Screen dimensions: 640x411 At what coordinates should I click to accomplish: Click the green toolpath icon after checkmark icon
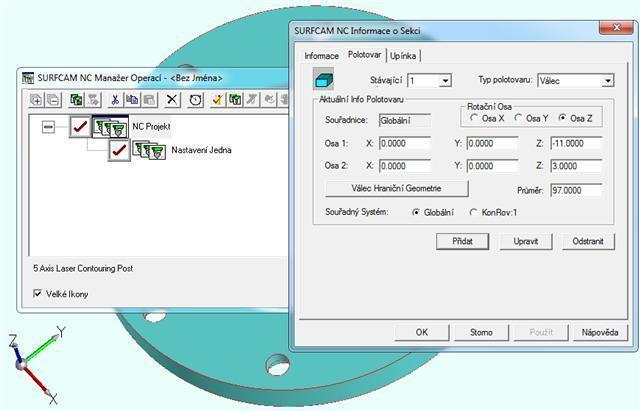point(235,100)
